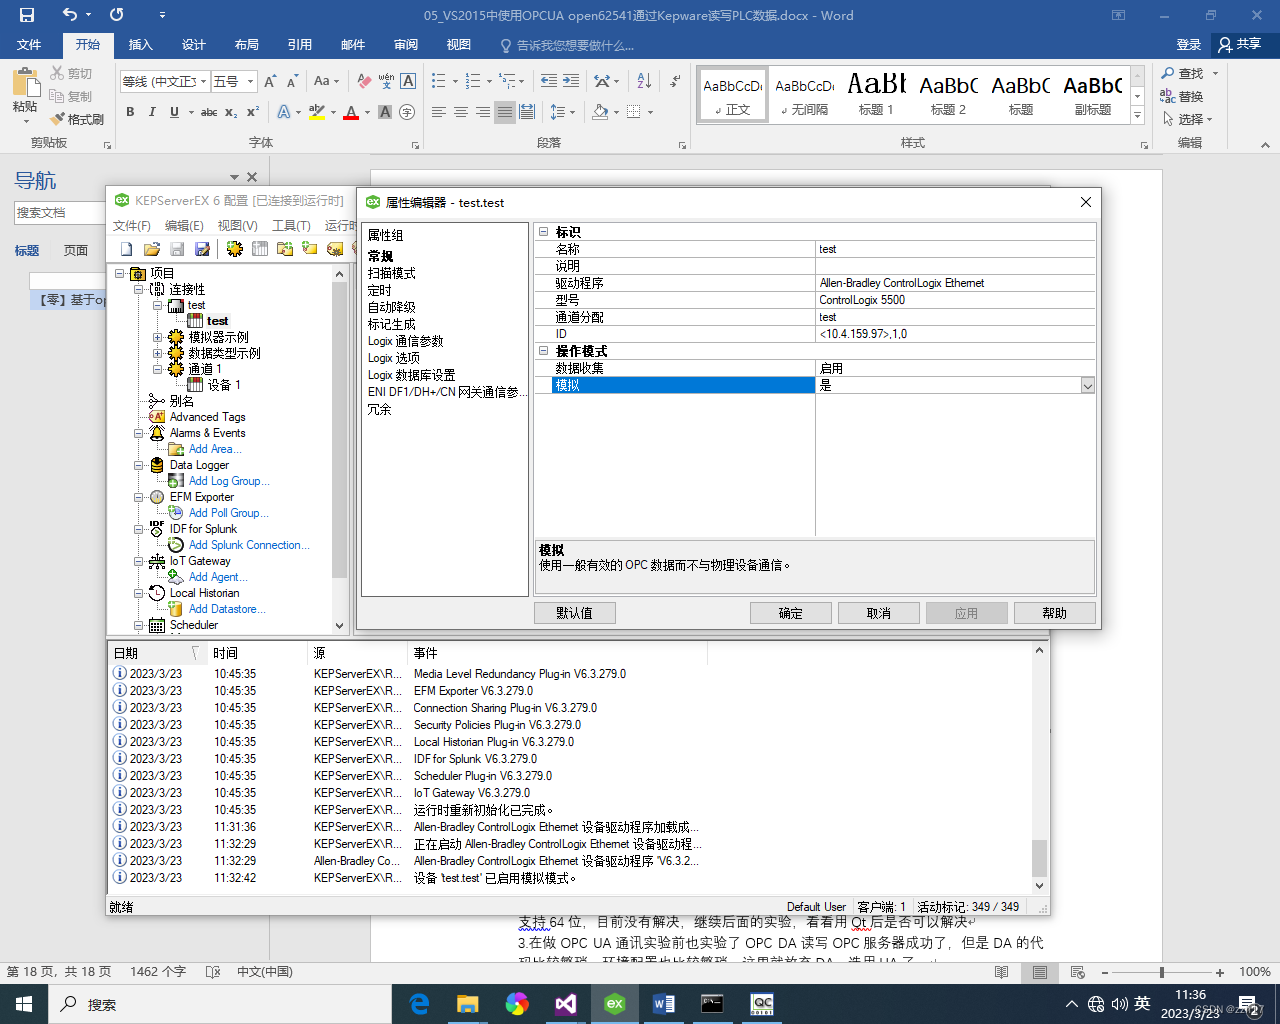Viewport: 1280px width, 1024px height.
Task: Click the 确定 button in property editor
Action: (791, 613)
